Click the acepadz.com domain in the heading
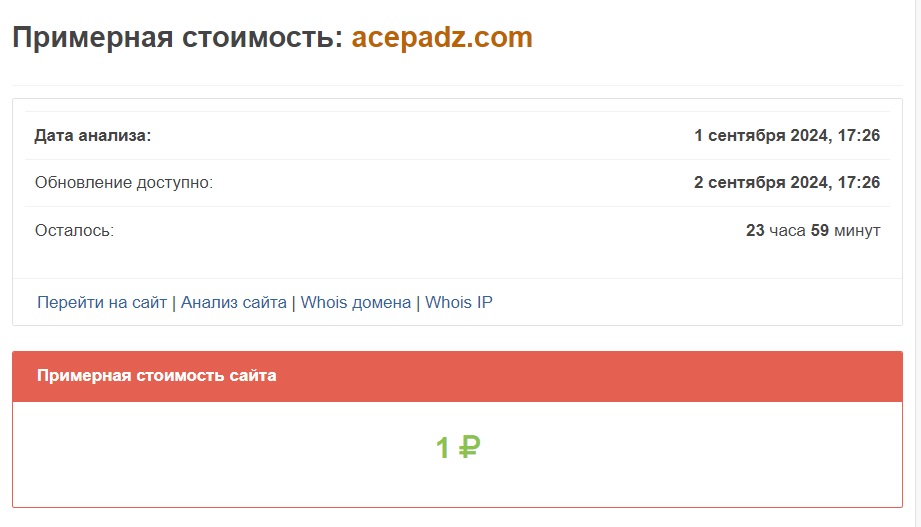Viewport: 921px width, 527px height. (x=442, y=38)
